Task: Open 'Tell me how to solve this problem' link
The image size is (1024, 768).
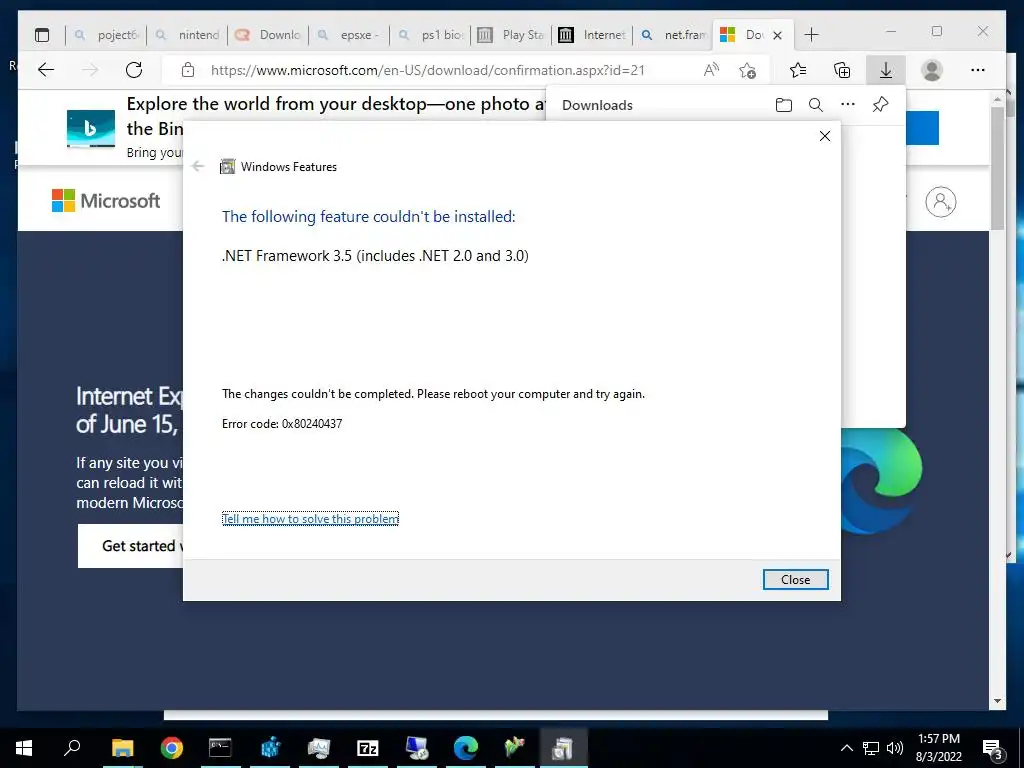Action: [310, 519]
